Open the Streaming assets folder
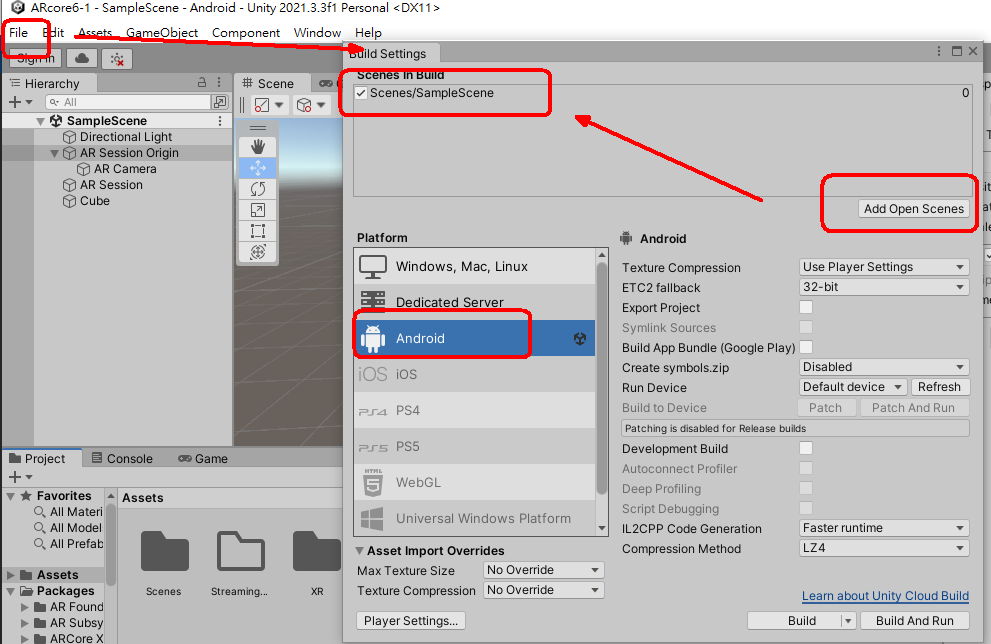The height and width of the screenshot is (644, 991). pyautogui.click(x=240, y=564)
